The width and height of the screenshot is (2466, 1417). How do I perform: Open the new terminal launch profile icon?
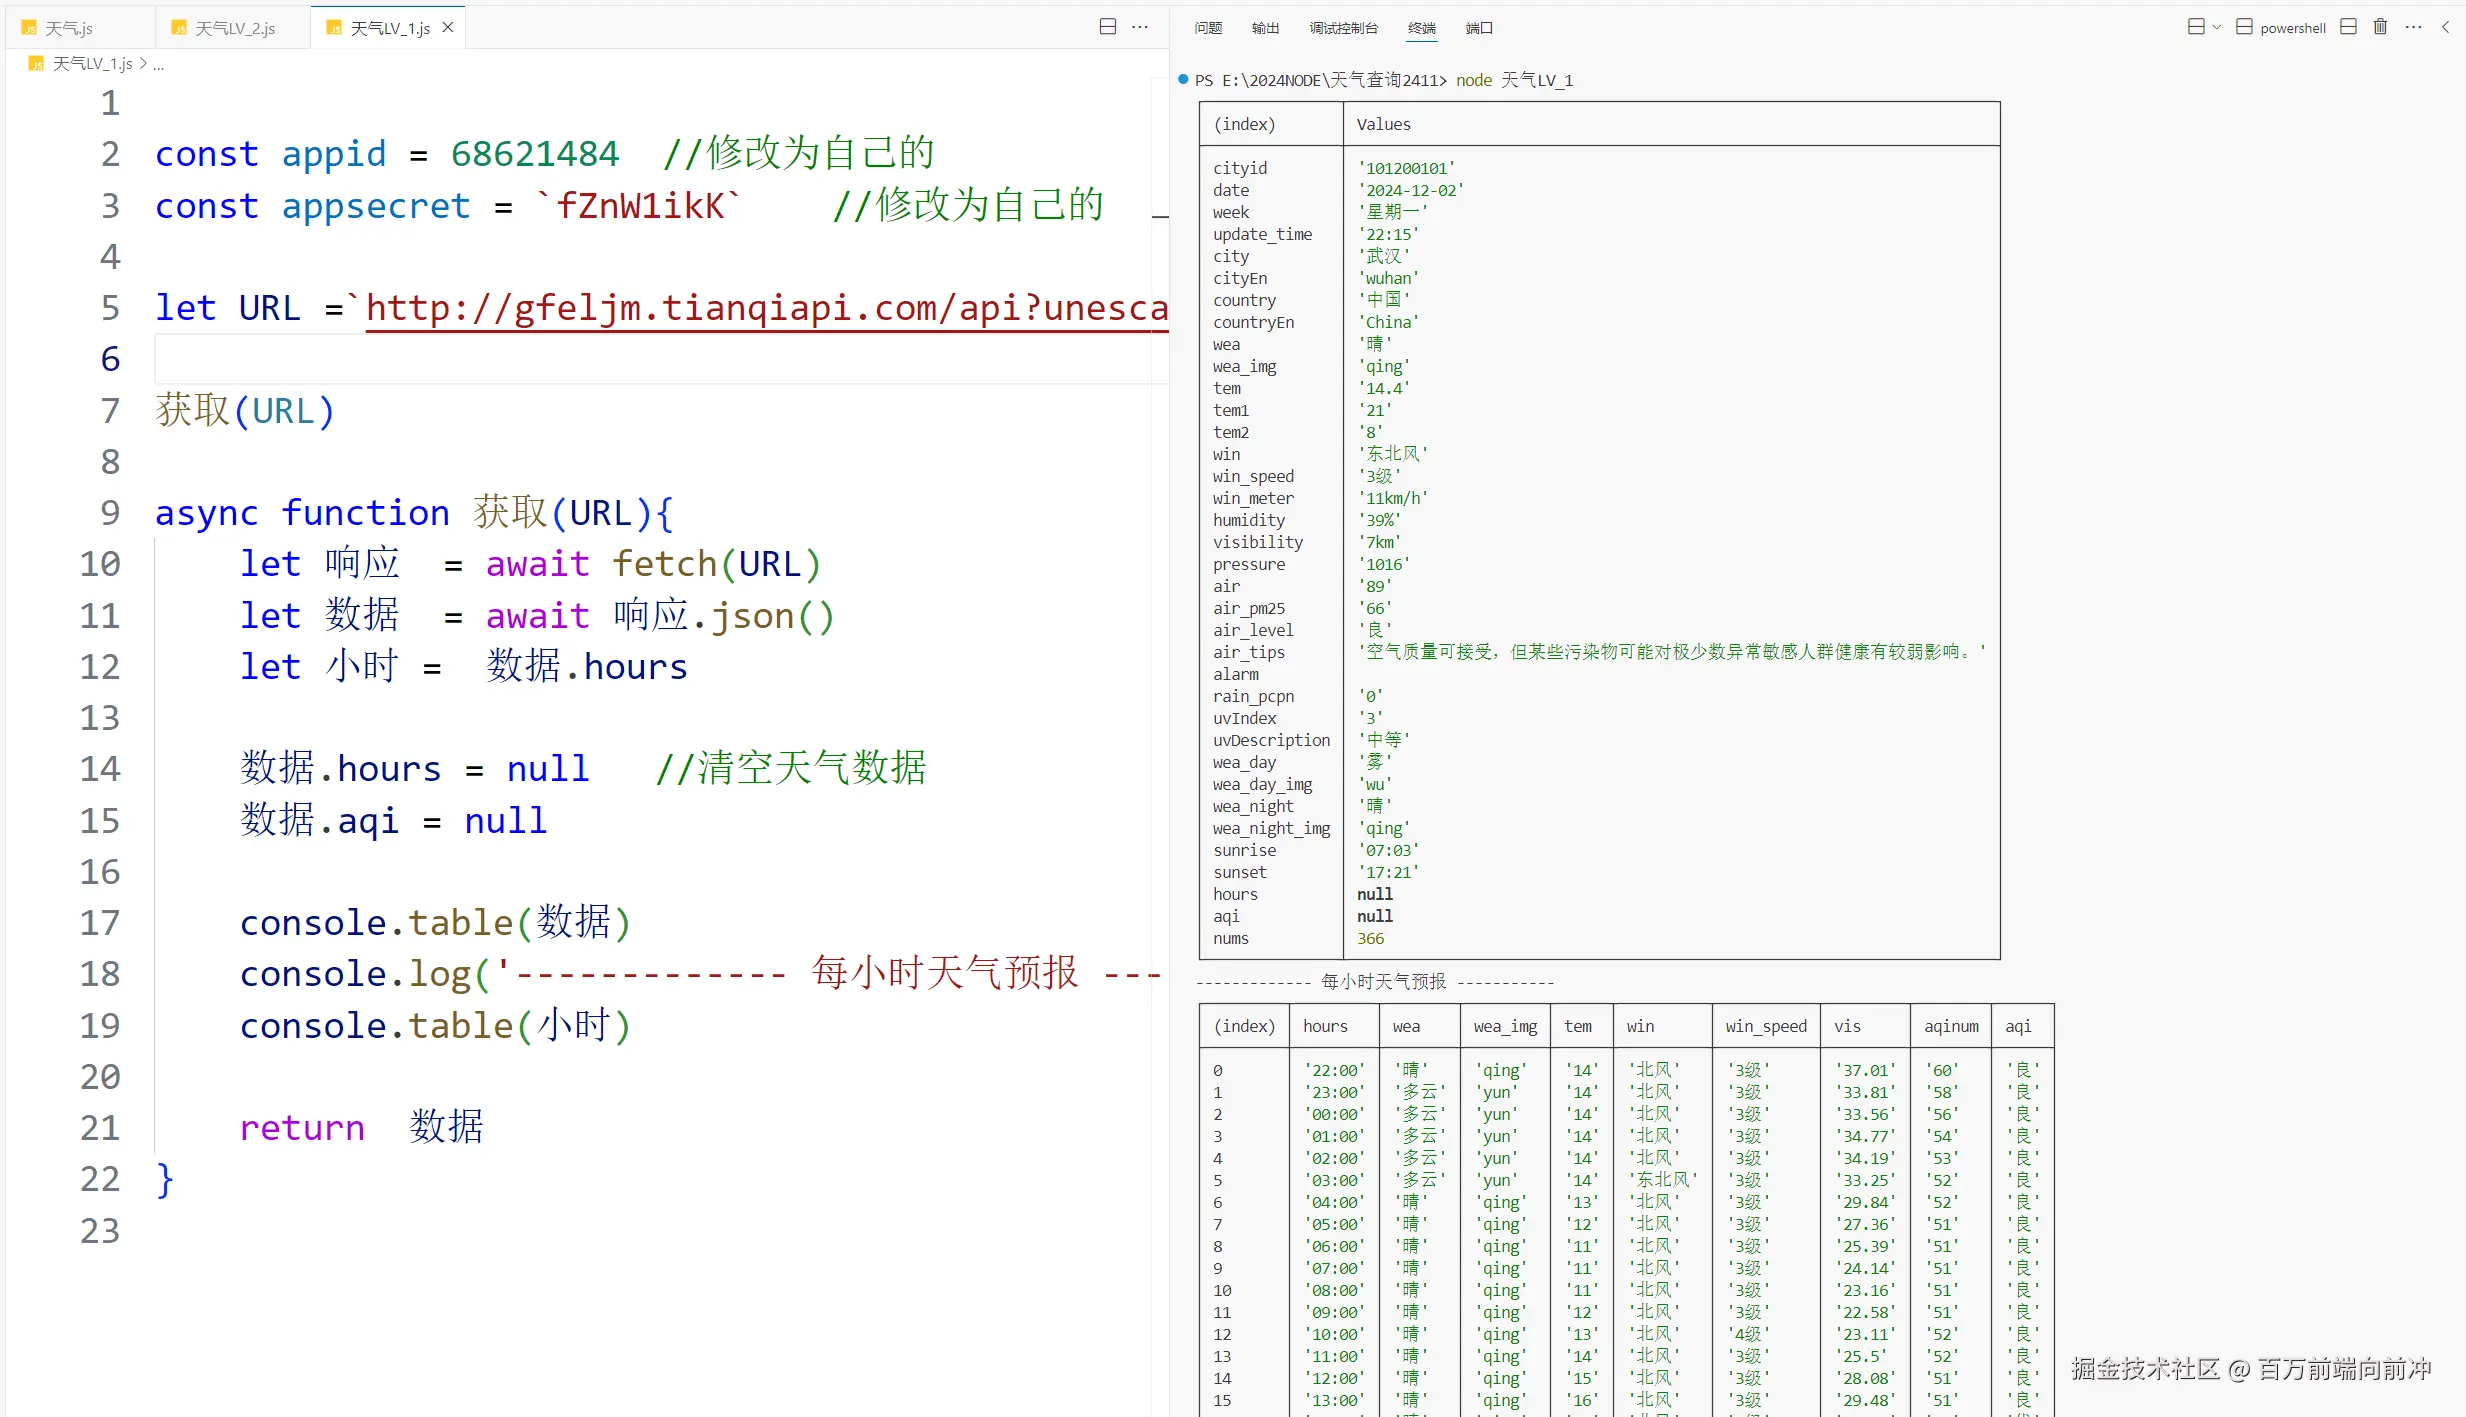click(x=2195, y=27)
